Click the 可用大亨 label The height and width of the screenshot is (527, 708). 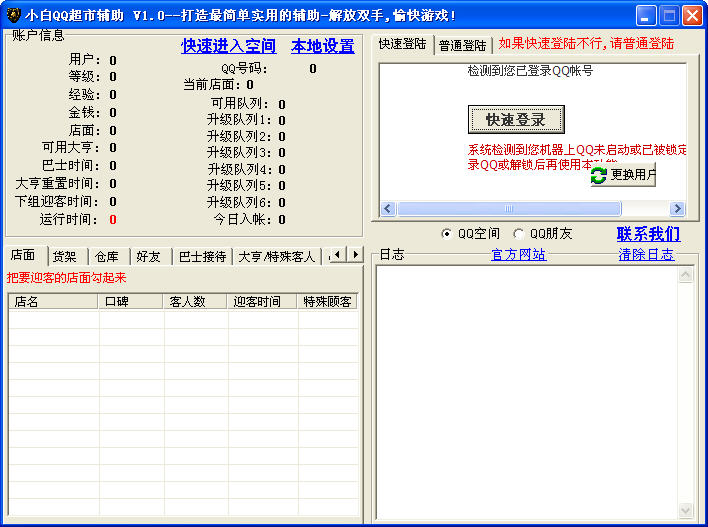(x=71, y=148)
